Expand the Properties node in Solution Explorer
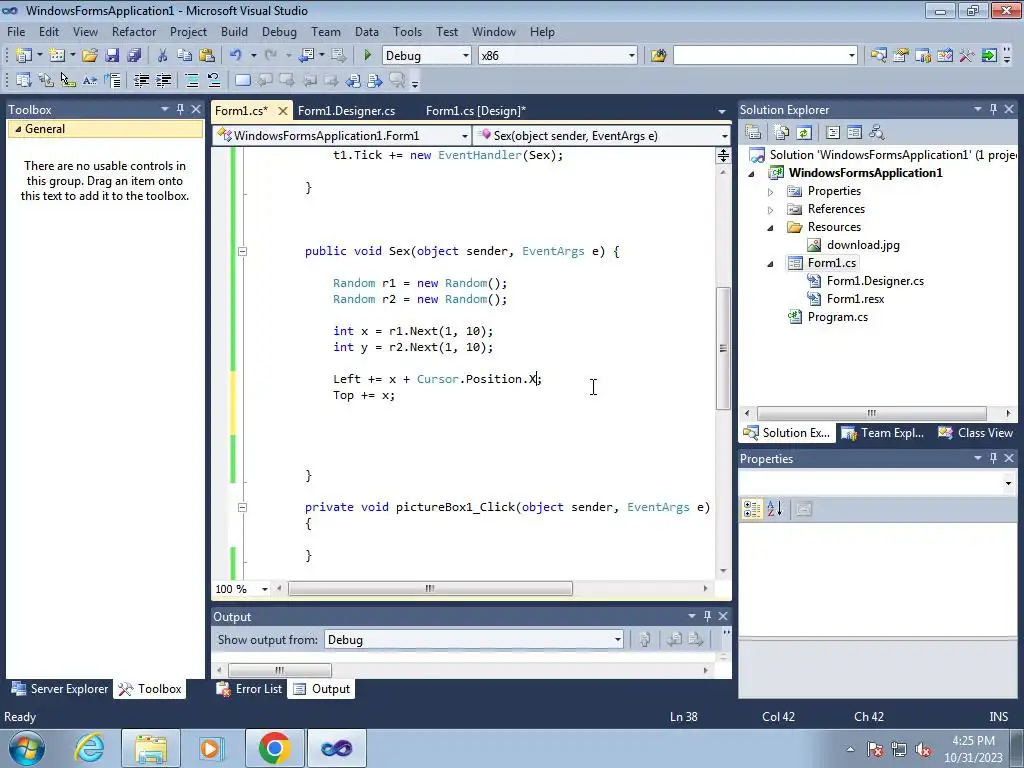This screenshot has width=1024, height=768. 771,192
